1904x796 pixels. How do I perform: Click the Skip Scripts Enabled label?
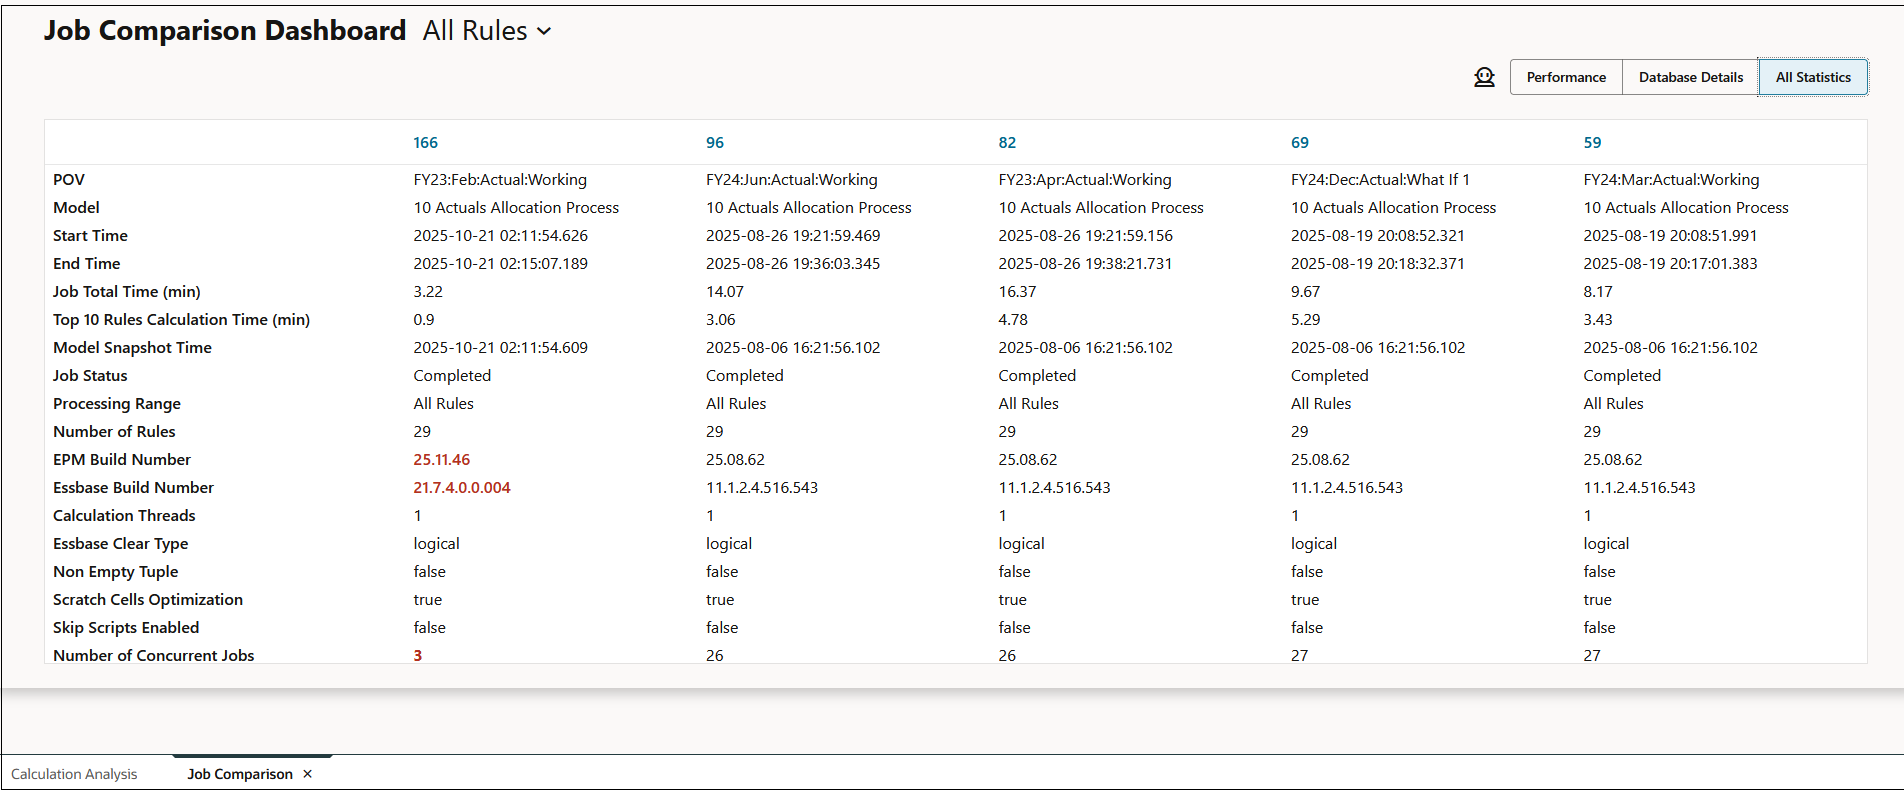[126, 628]
